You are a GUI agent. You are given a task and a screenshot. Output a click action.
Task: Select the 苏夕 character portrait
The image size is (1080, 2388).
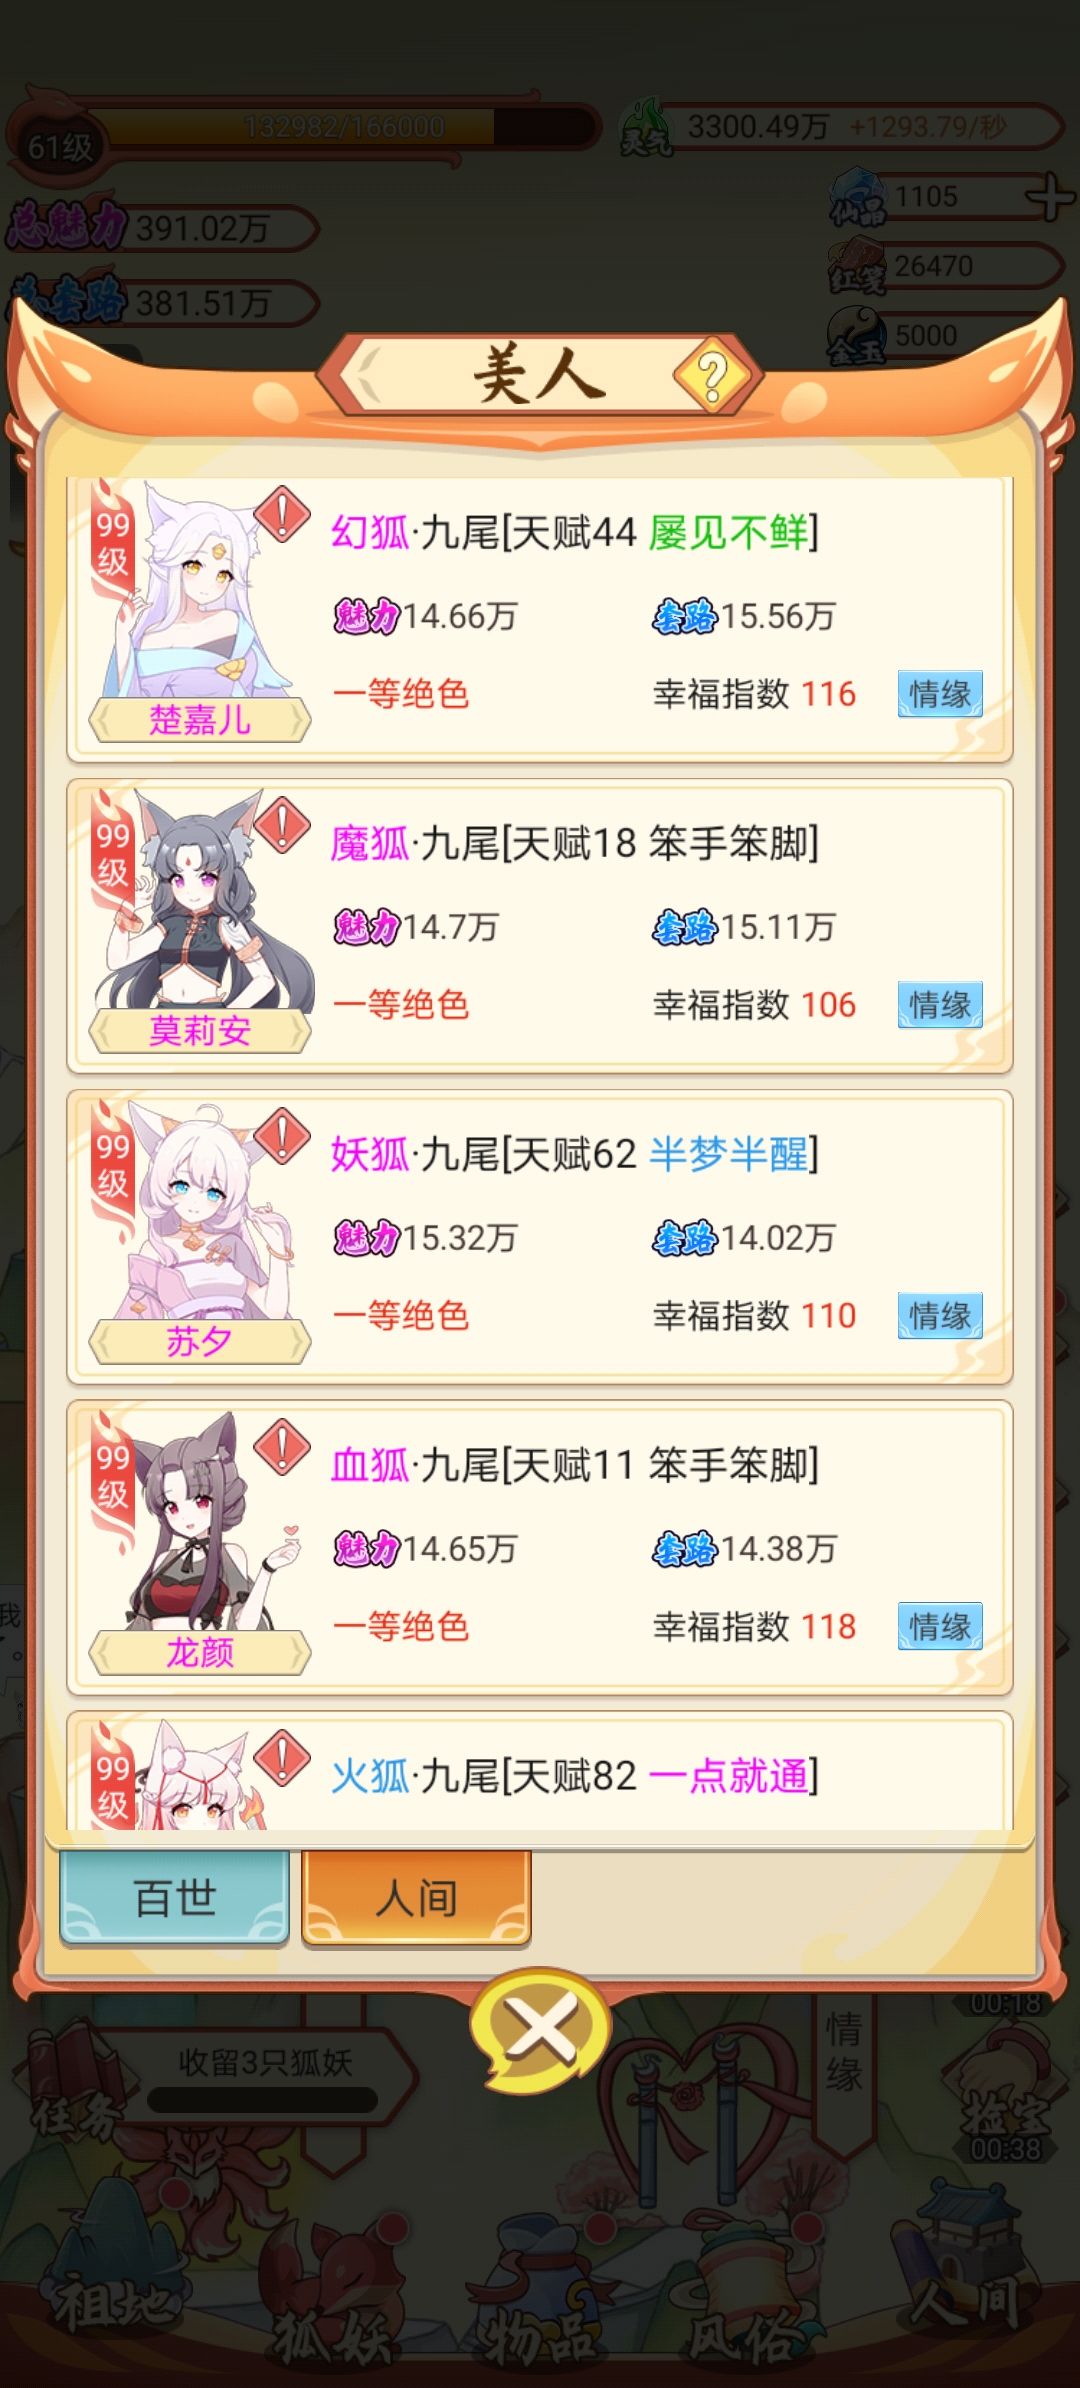[x=200, y=1231]
